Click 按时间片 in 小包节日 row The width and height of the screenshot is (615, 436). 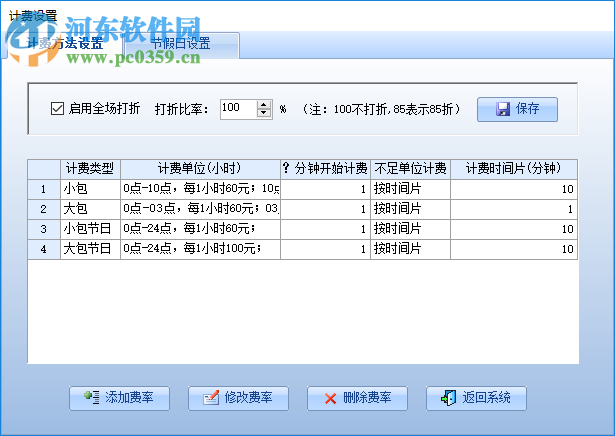pyautogui.click(x=410, y=229)
